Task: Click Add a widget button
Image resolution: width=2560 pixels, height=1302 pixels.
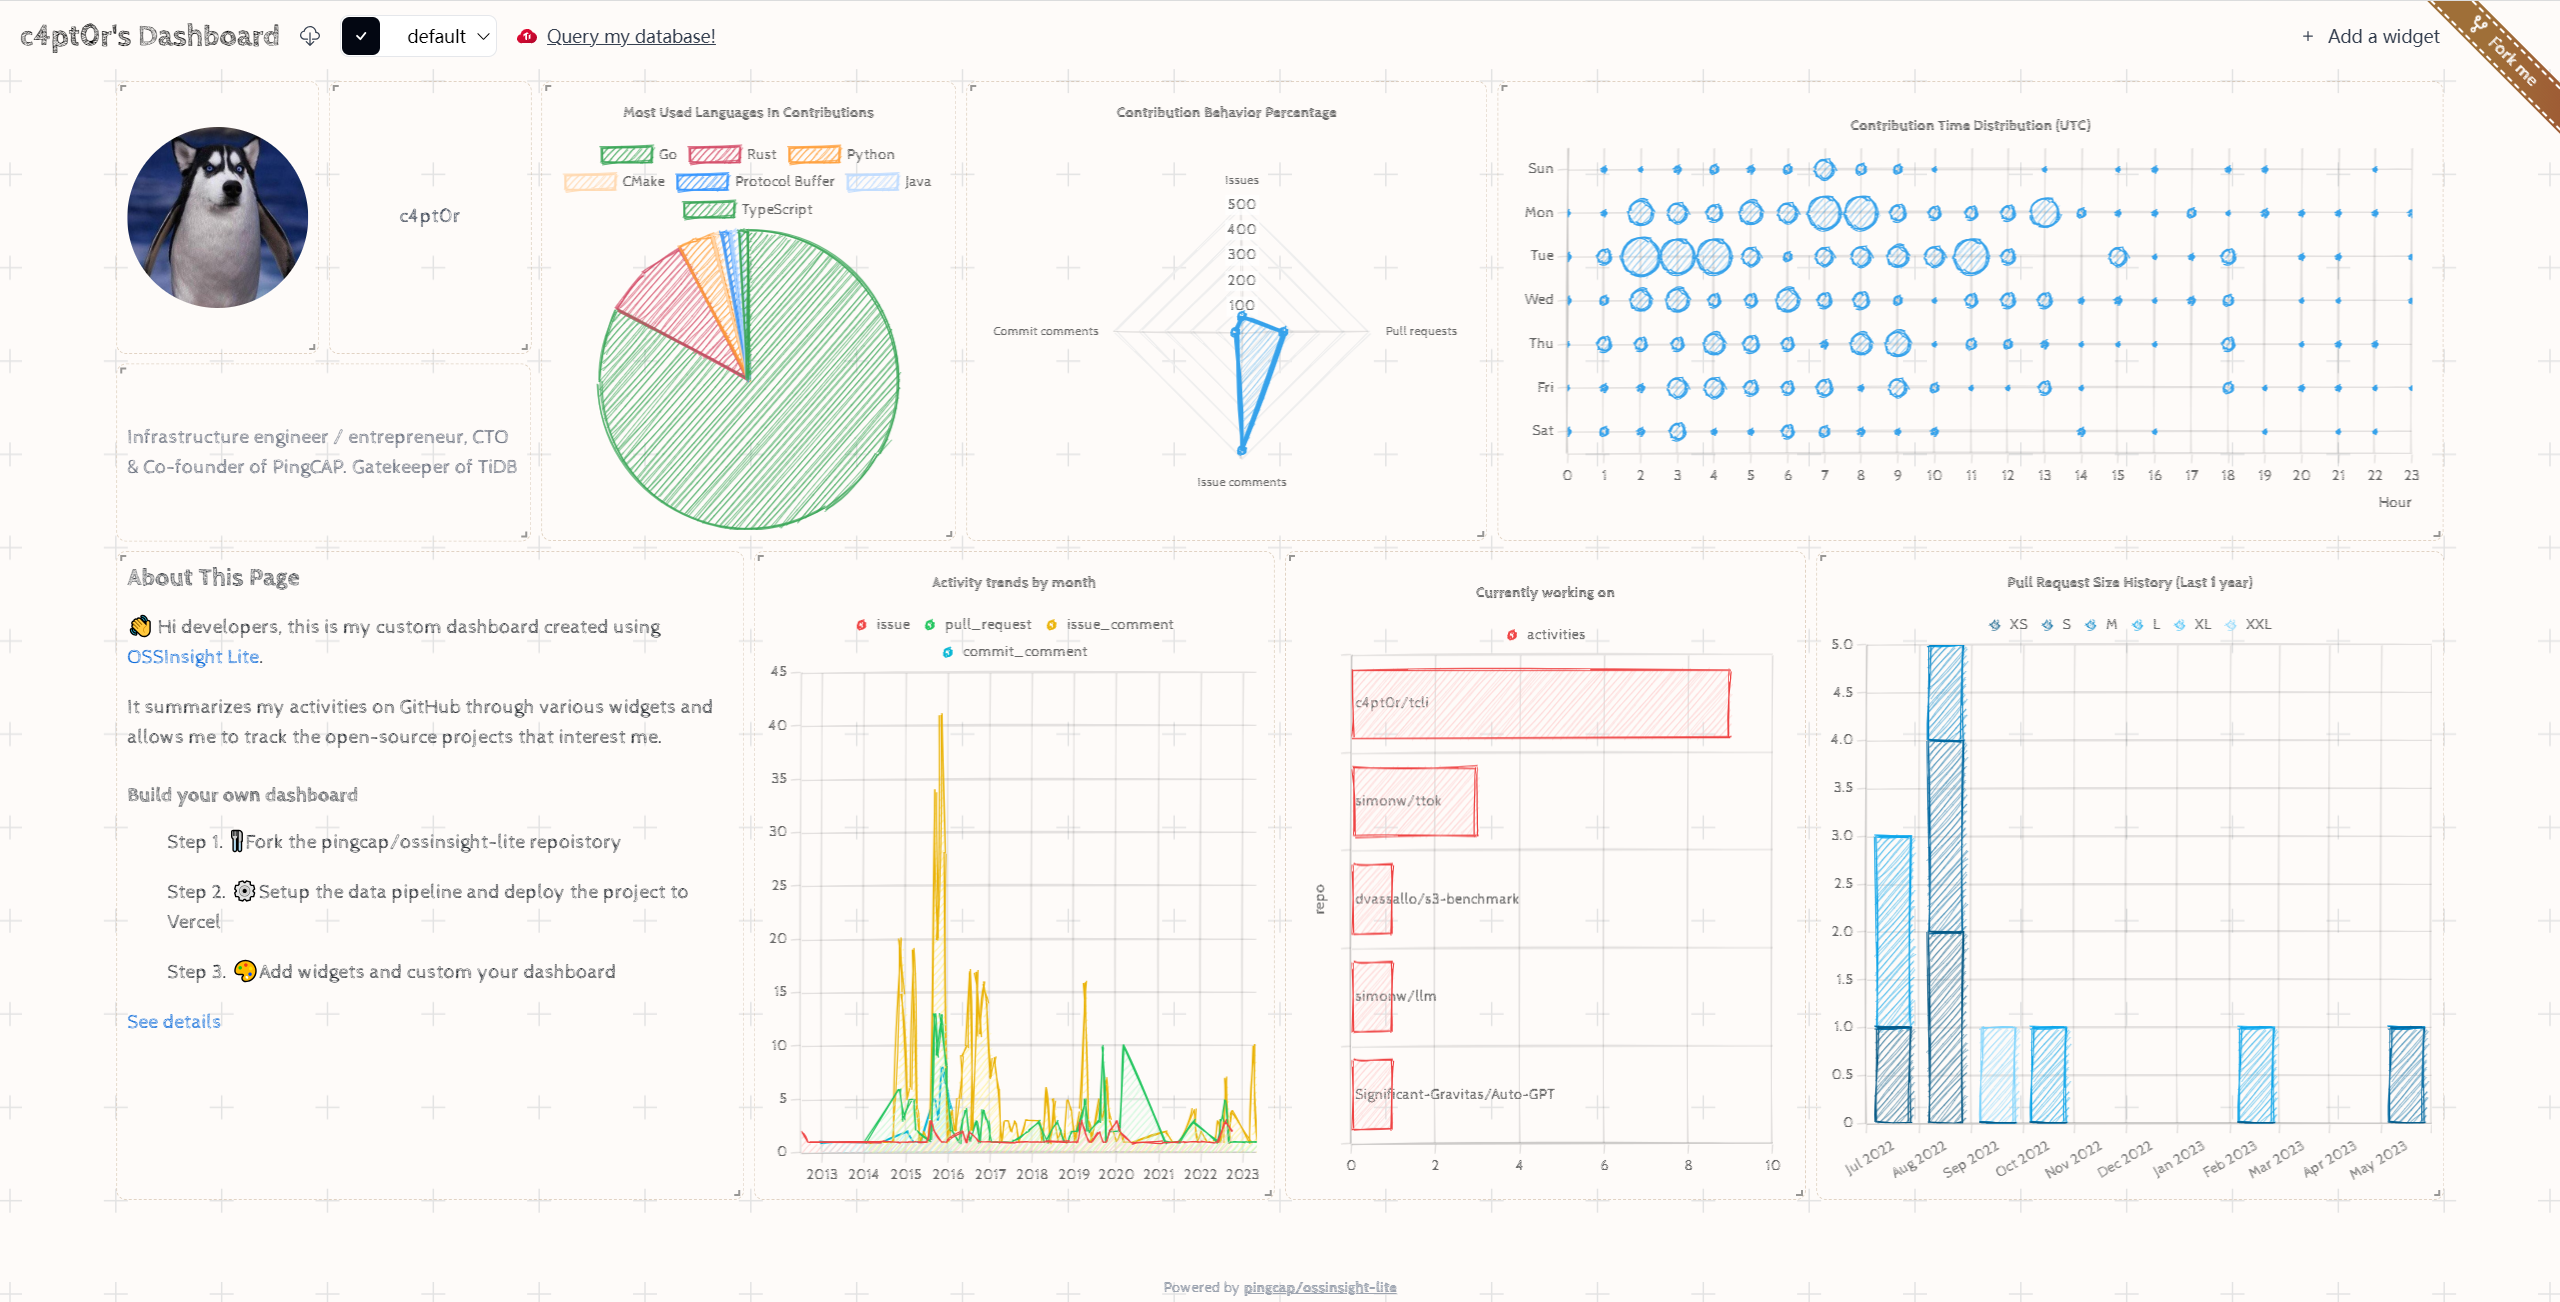Action: [2371, 36]
